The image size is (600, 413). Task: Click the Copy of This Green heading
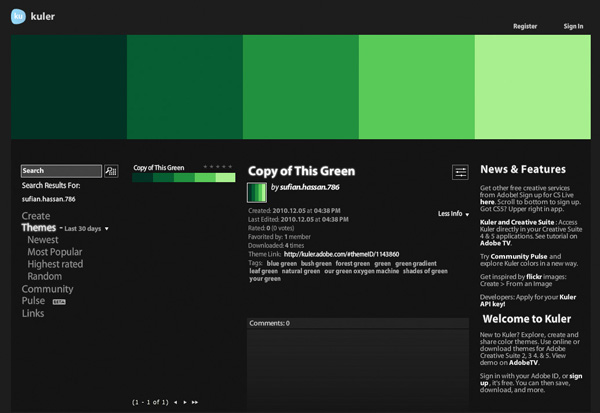302,171
